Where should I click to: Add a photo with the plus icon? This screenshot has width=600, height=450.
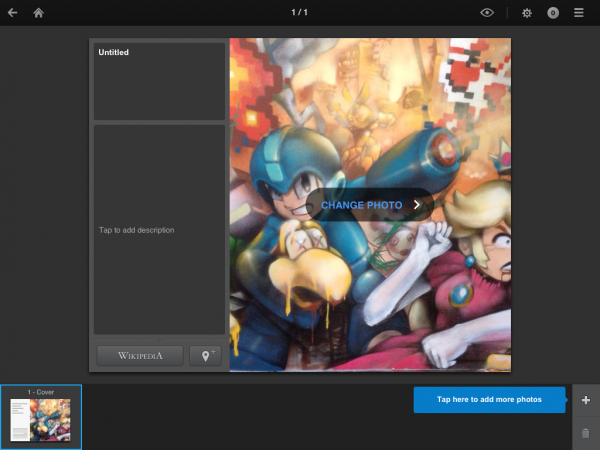point(585,400)
